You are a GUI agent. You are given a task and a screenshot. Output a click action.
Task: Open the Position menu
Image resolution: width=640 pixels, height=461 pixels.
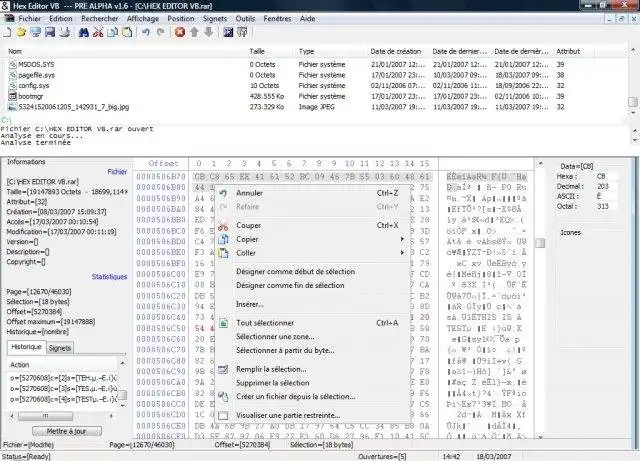click(x=181, y=18)
